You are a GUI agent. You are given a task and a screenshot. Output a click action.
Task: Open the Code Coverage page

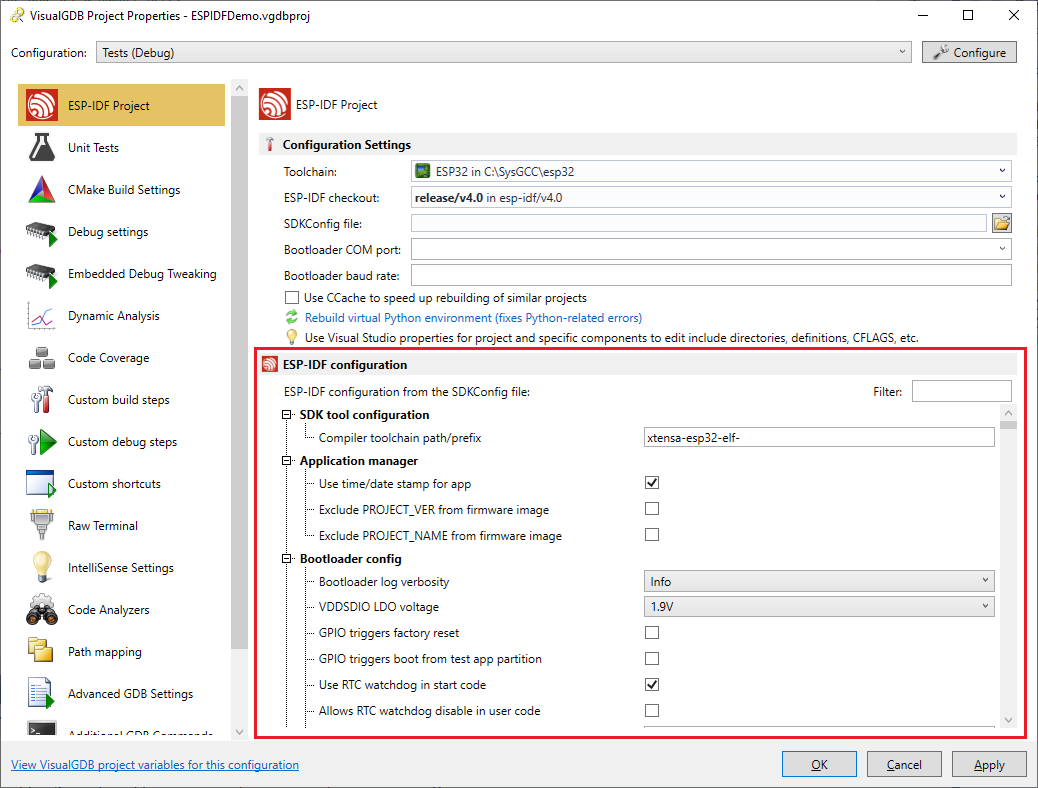pos(122,358)
